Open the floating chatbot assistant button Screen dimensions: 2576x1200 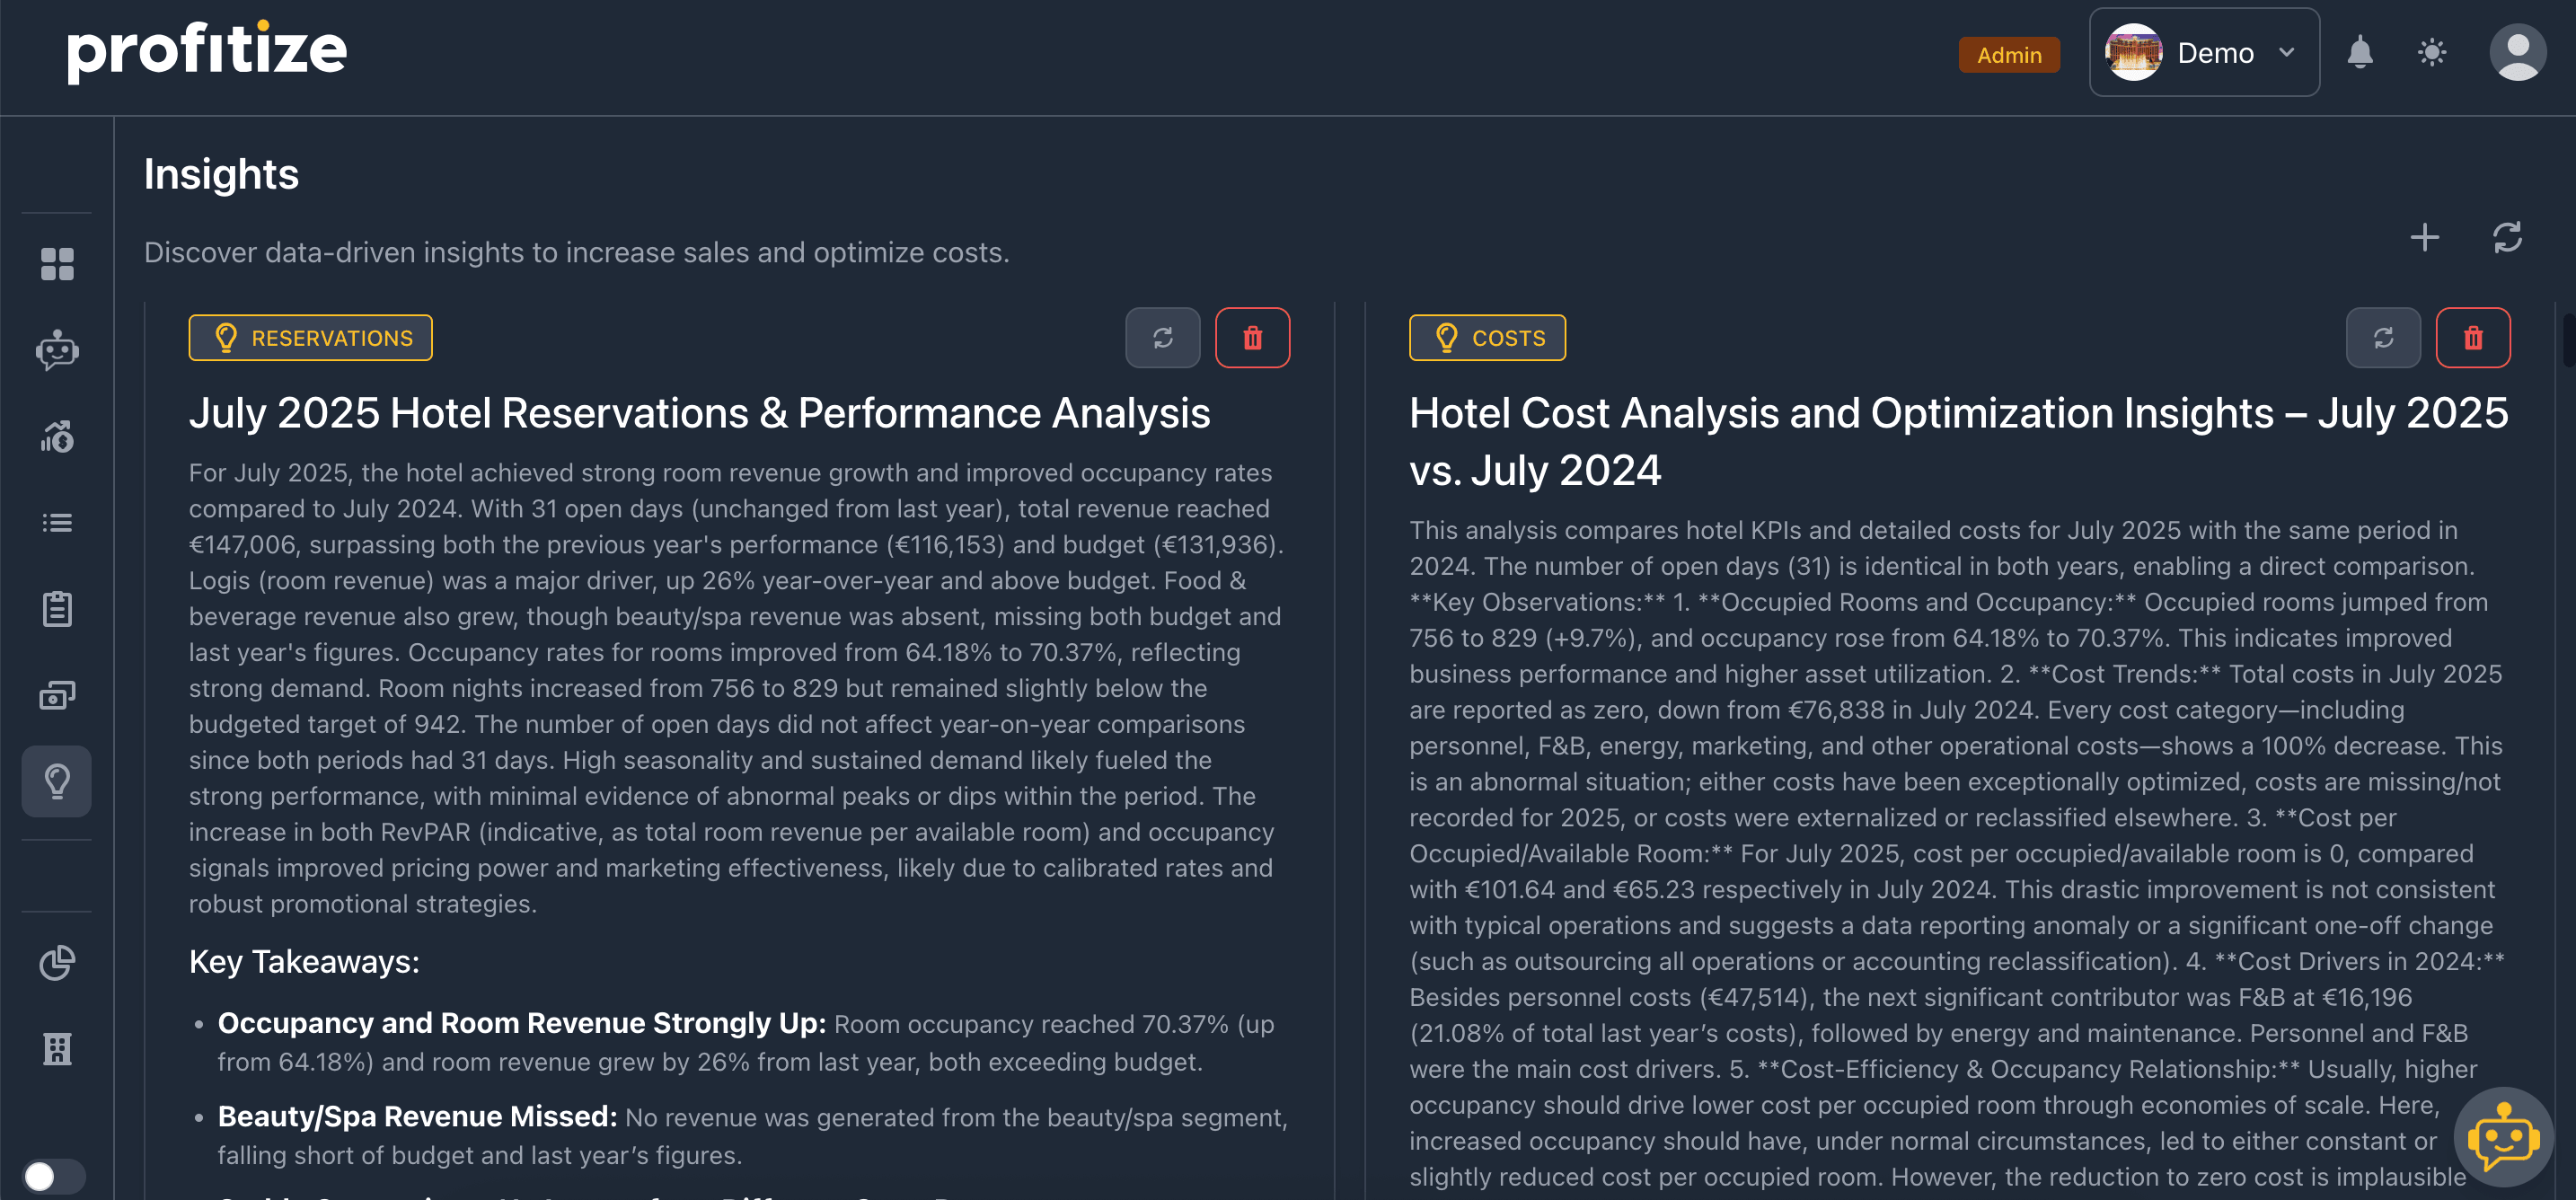[2503, 1137]
